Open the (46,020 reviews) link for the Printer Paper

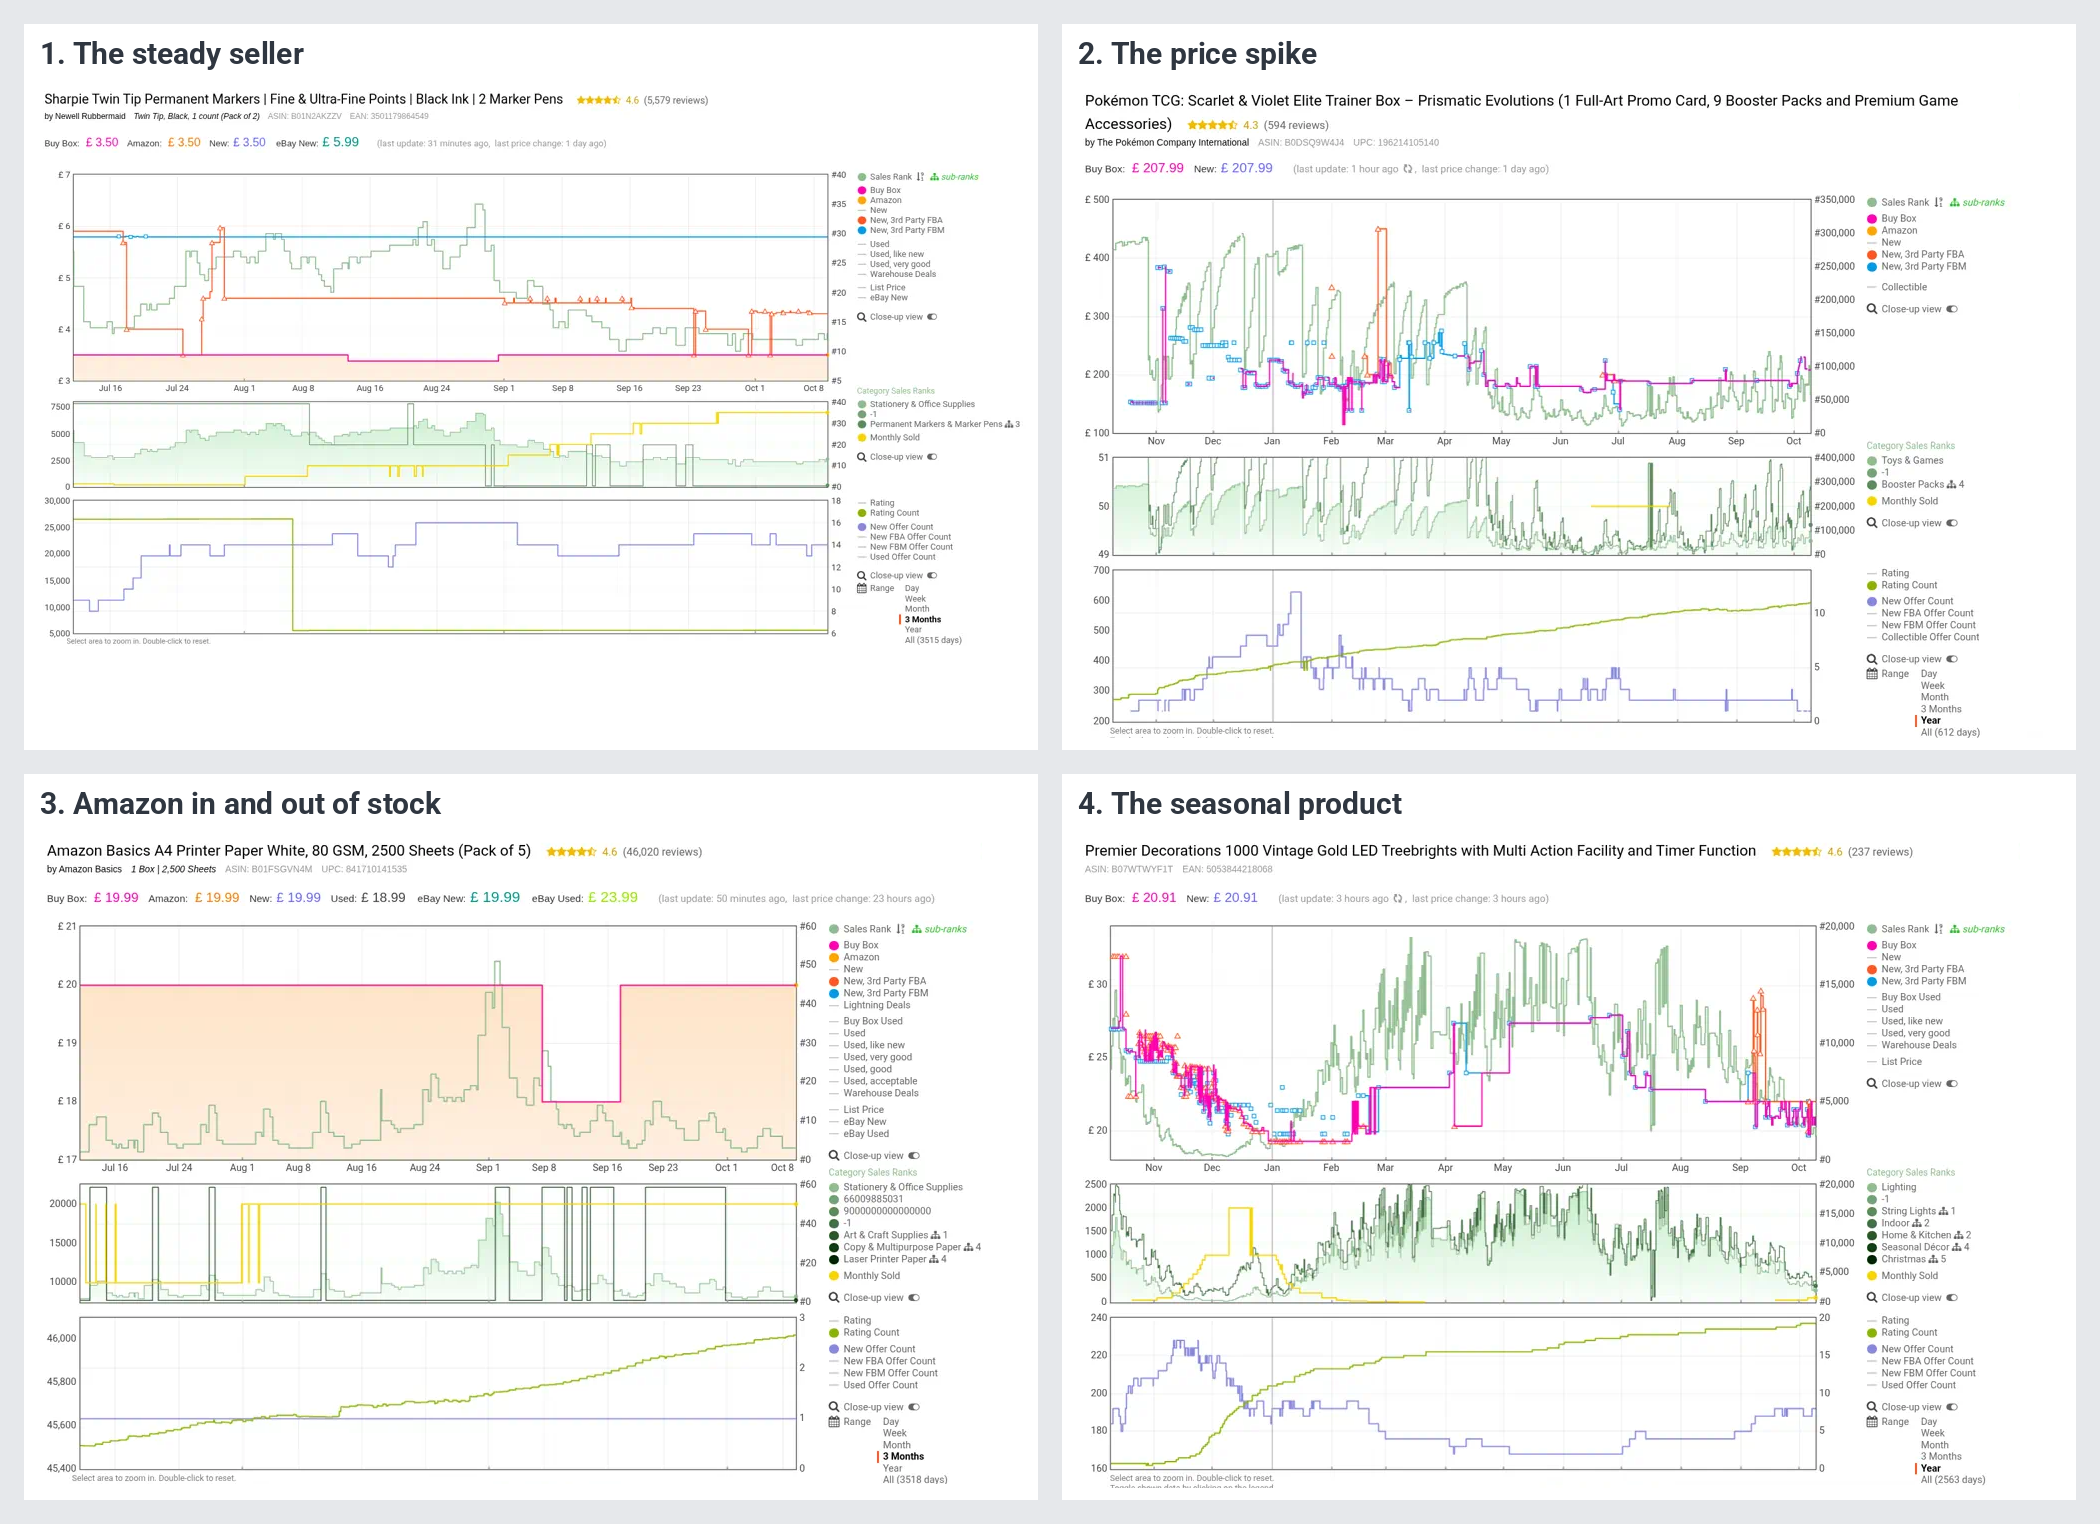[x=662, y=852]
